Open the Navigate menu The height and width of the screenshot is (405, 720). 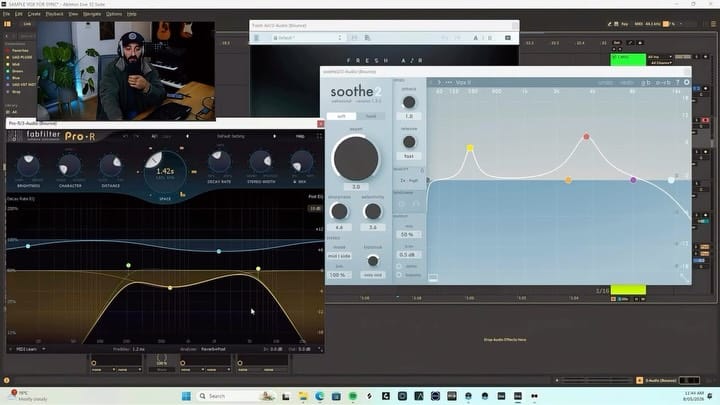(92, 14)
